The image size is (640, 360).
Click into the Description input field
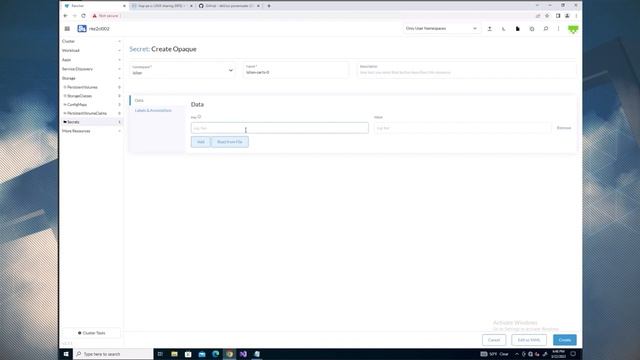(x=467, y=70)
